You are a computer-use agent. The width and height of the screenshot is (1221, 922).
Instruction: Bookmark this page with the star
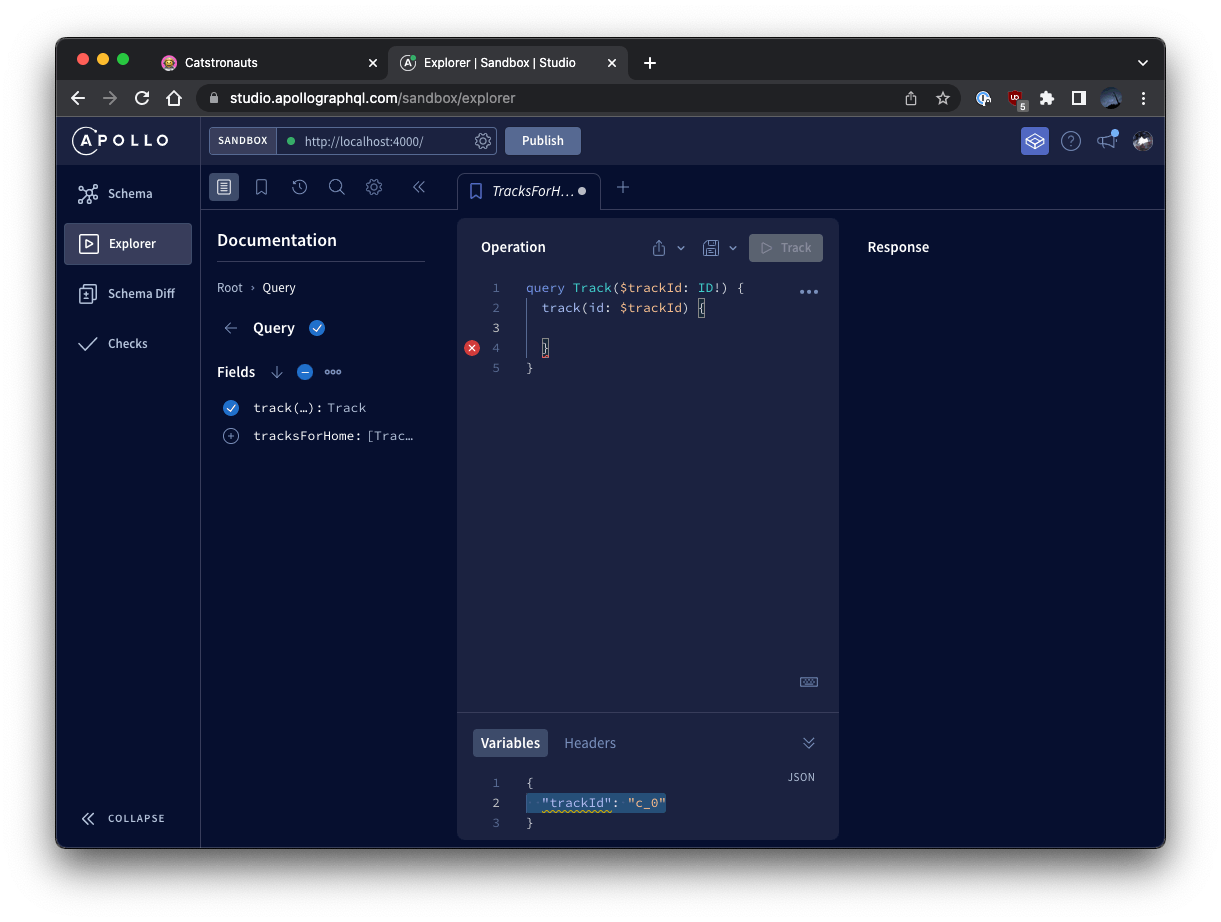[942, 98]
